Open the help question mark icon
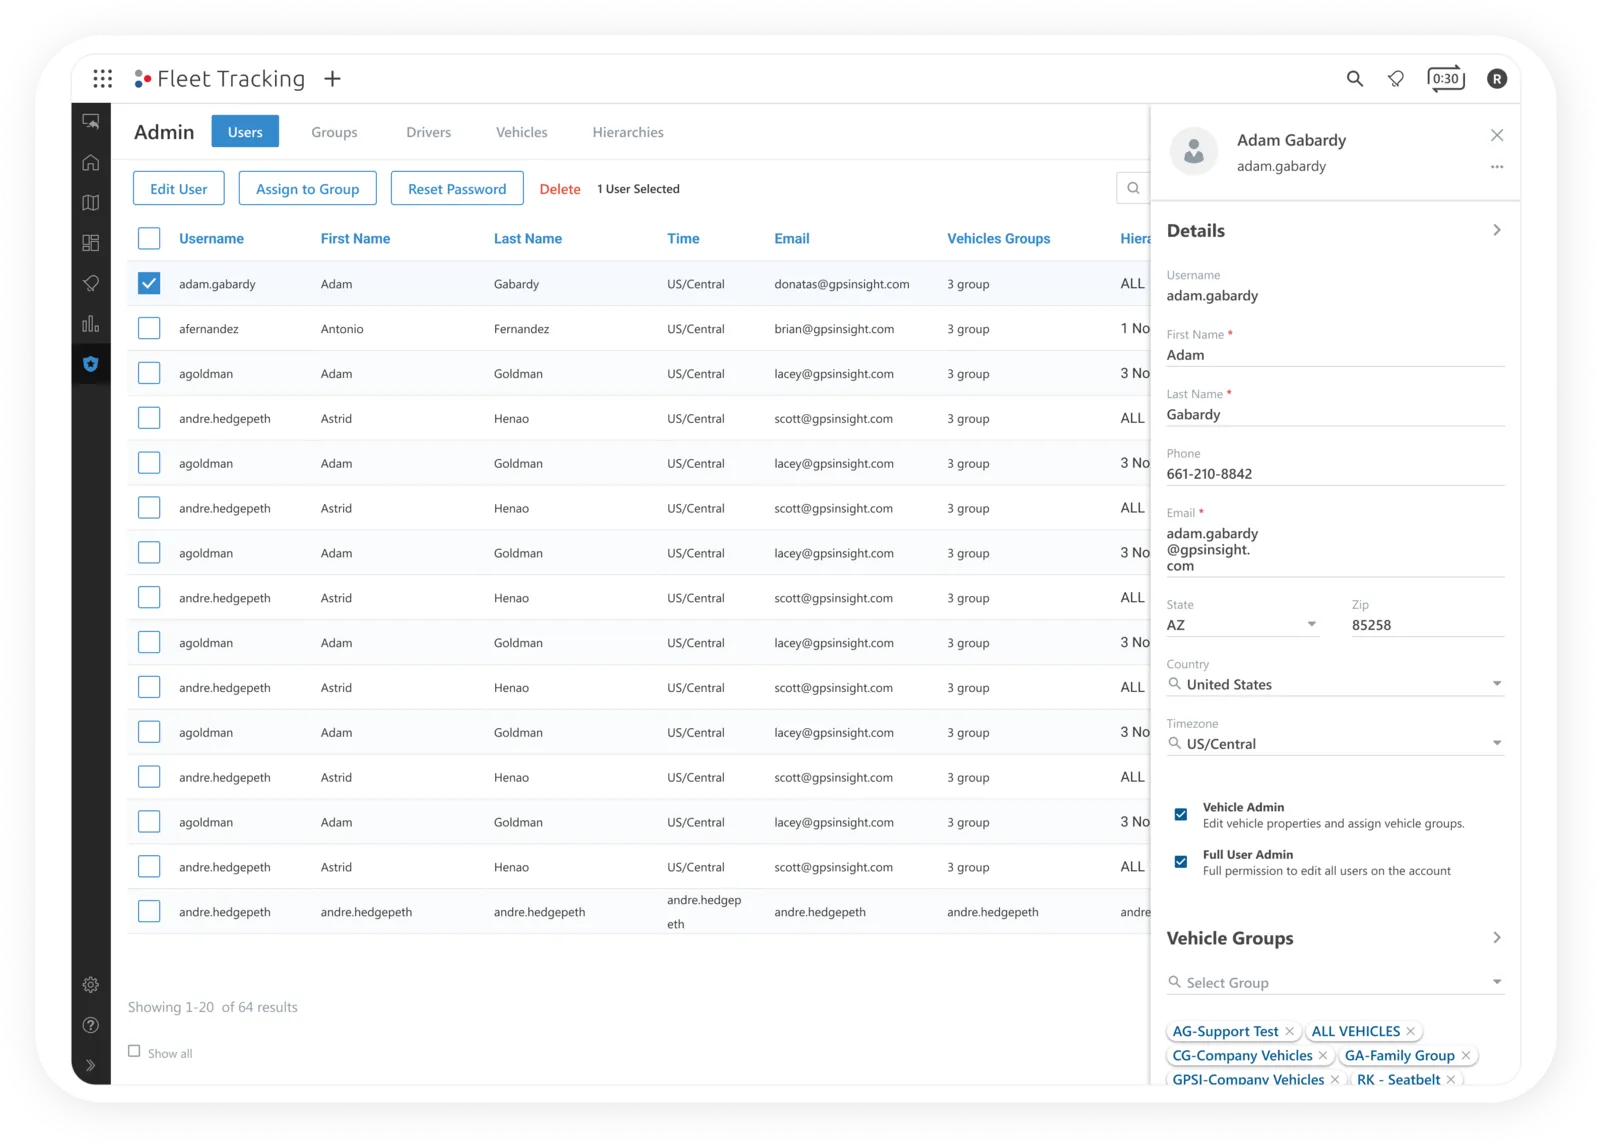The height and width of the screenshot is (1146, 1600). (x=91, y=1025)
